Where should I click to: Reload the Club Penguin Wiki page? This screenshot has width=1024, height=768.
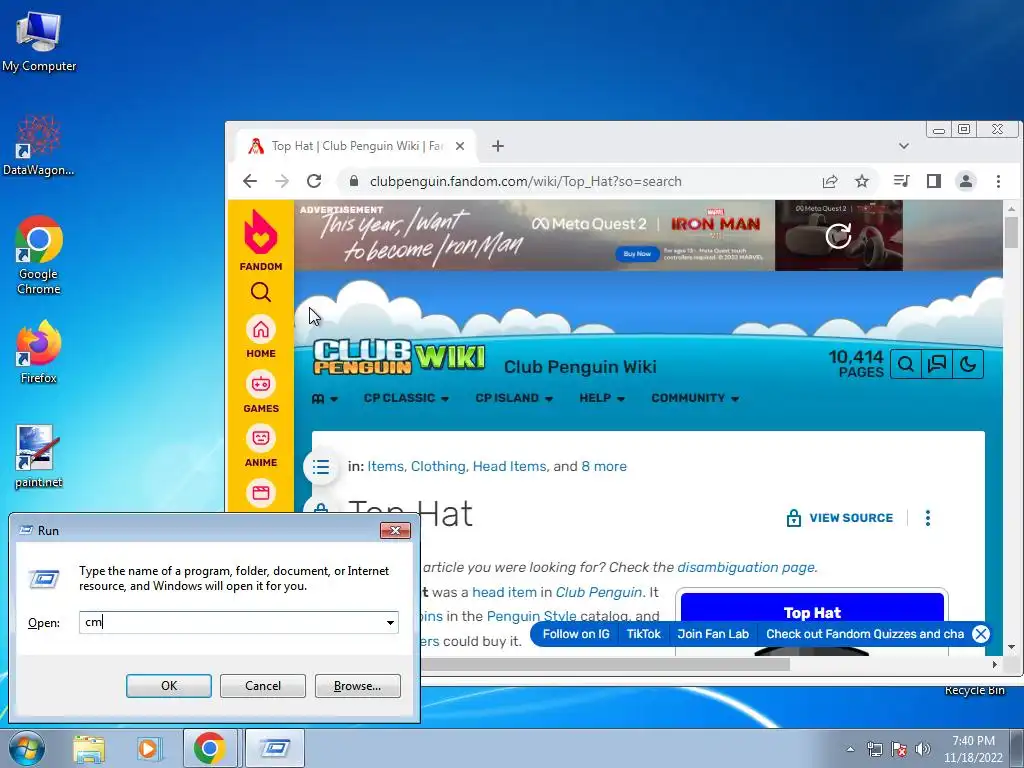[314, 181]
